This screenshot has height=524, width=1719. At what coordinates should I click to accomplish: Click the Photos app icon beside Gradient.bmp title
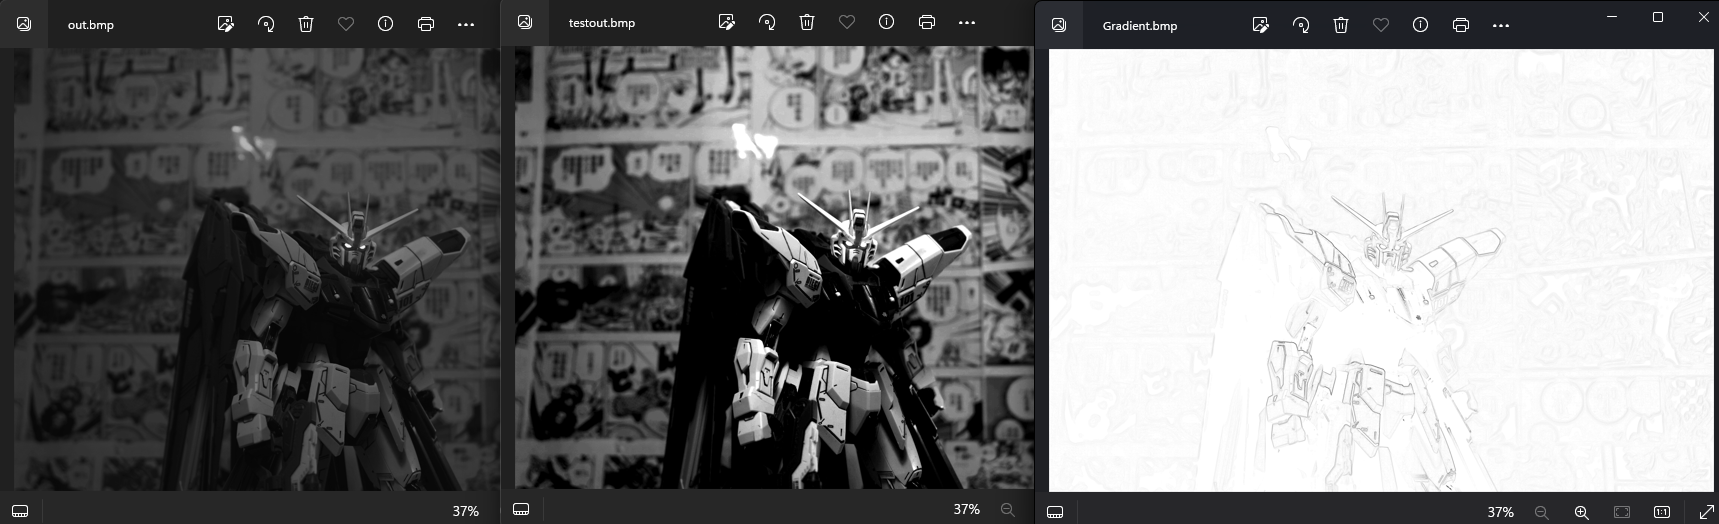point(1059,25)
